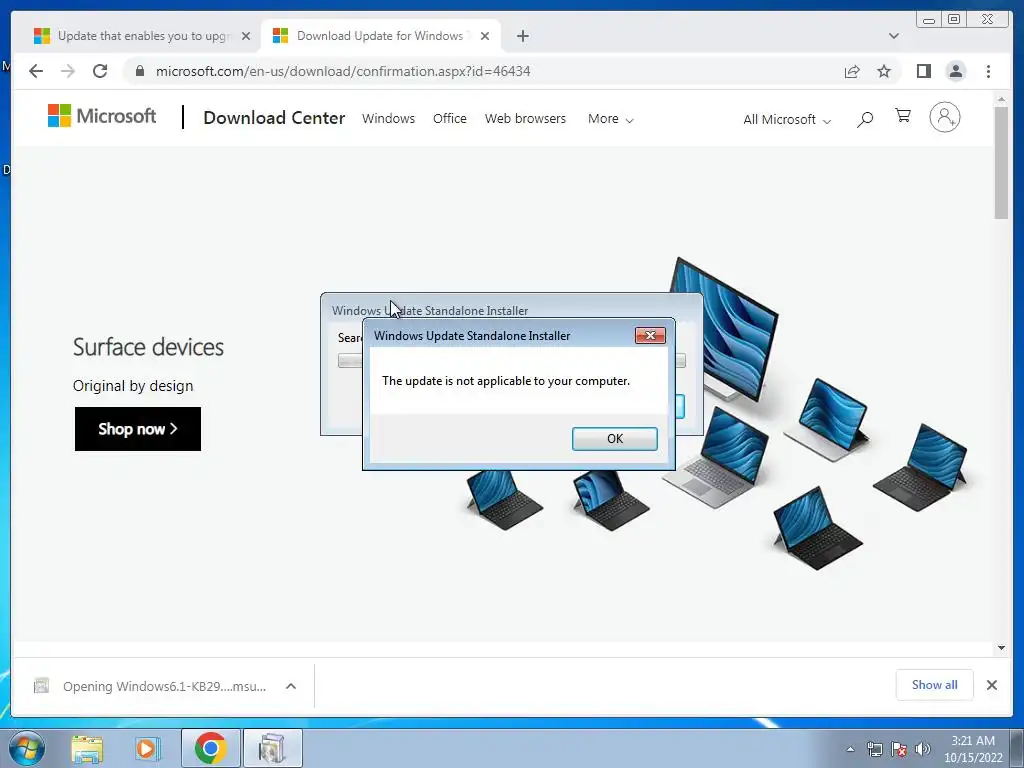
Task: Open the downloaded Windows6.1-KB29 msu item
Action: pos(150,686)
